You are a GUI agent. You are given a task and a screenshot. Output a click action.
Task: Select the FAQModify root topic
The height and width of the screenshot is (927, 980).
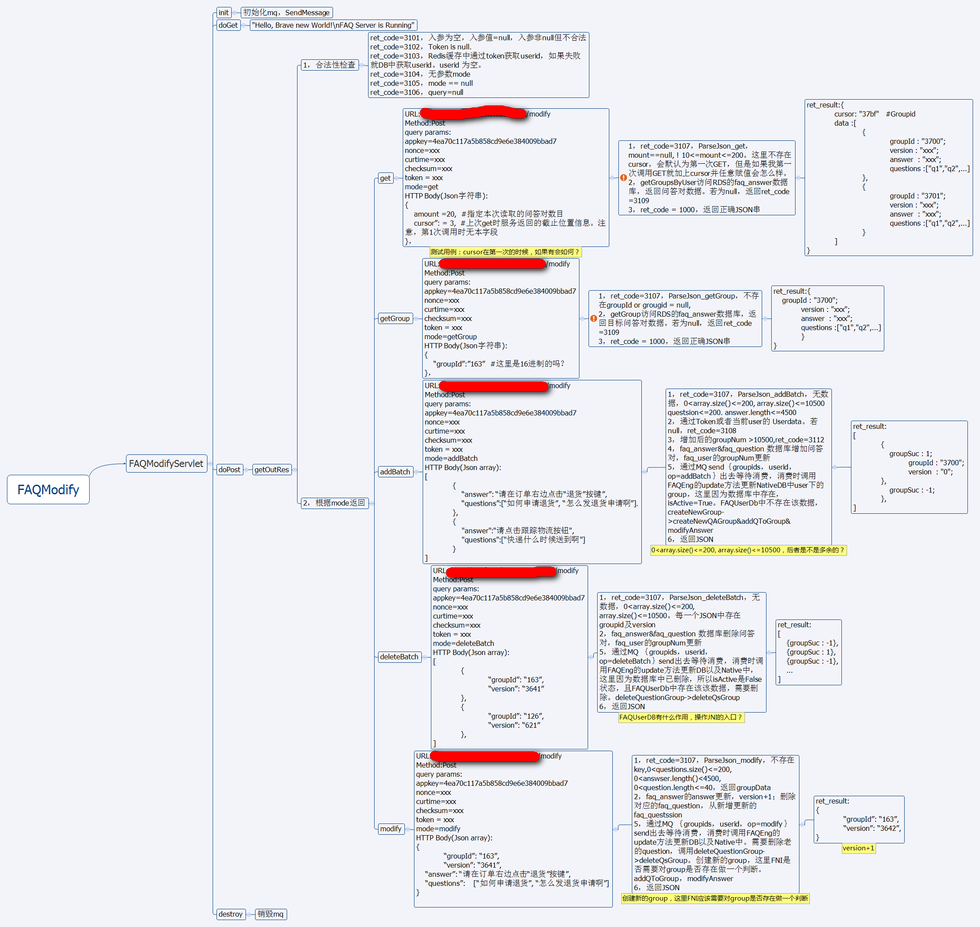click(x=49, y=490)
